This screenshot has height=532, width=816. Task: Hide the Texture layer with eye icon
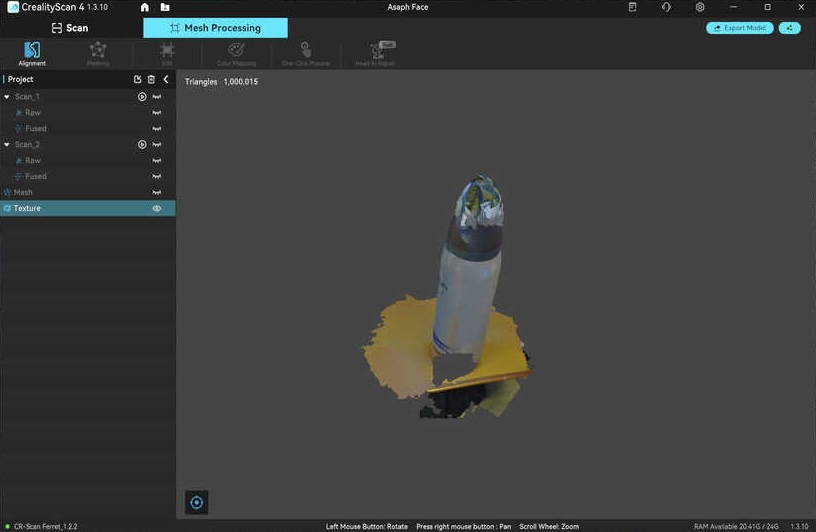click(157, 208)
